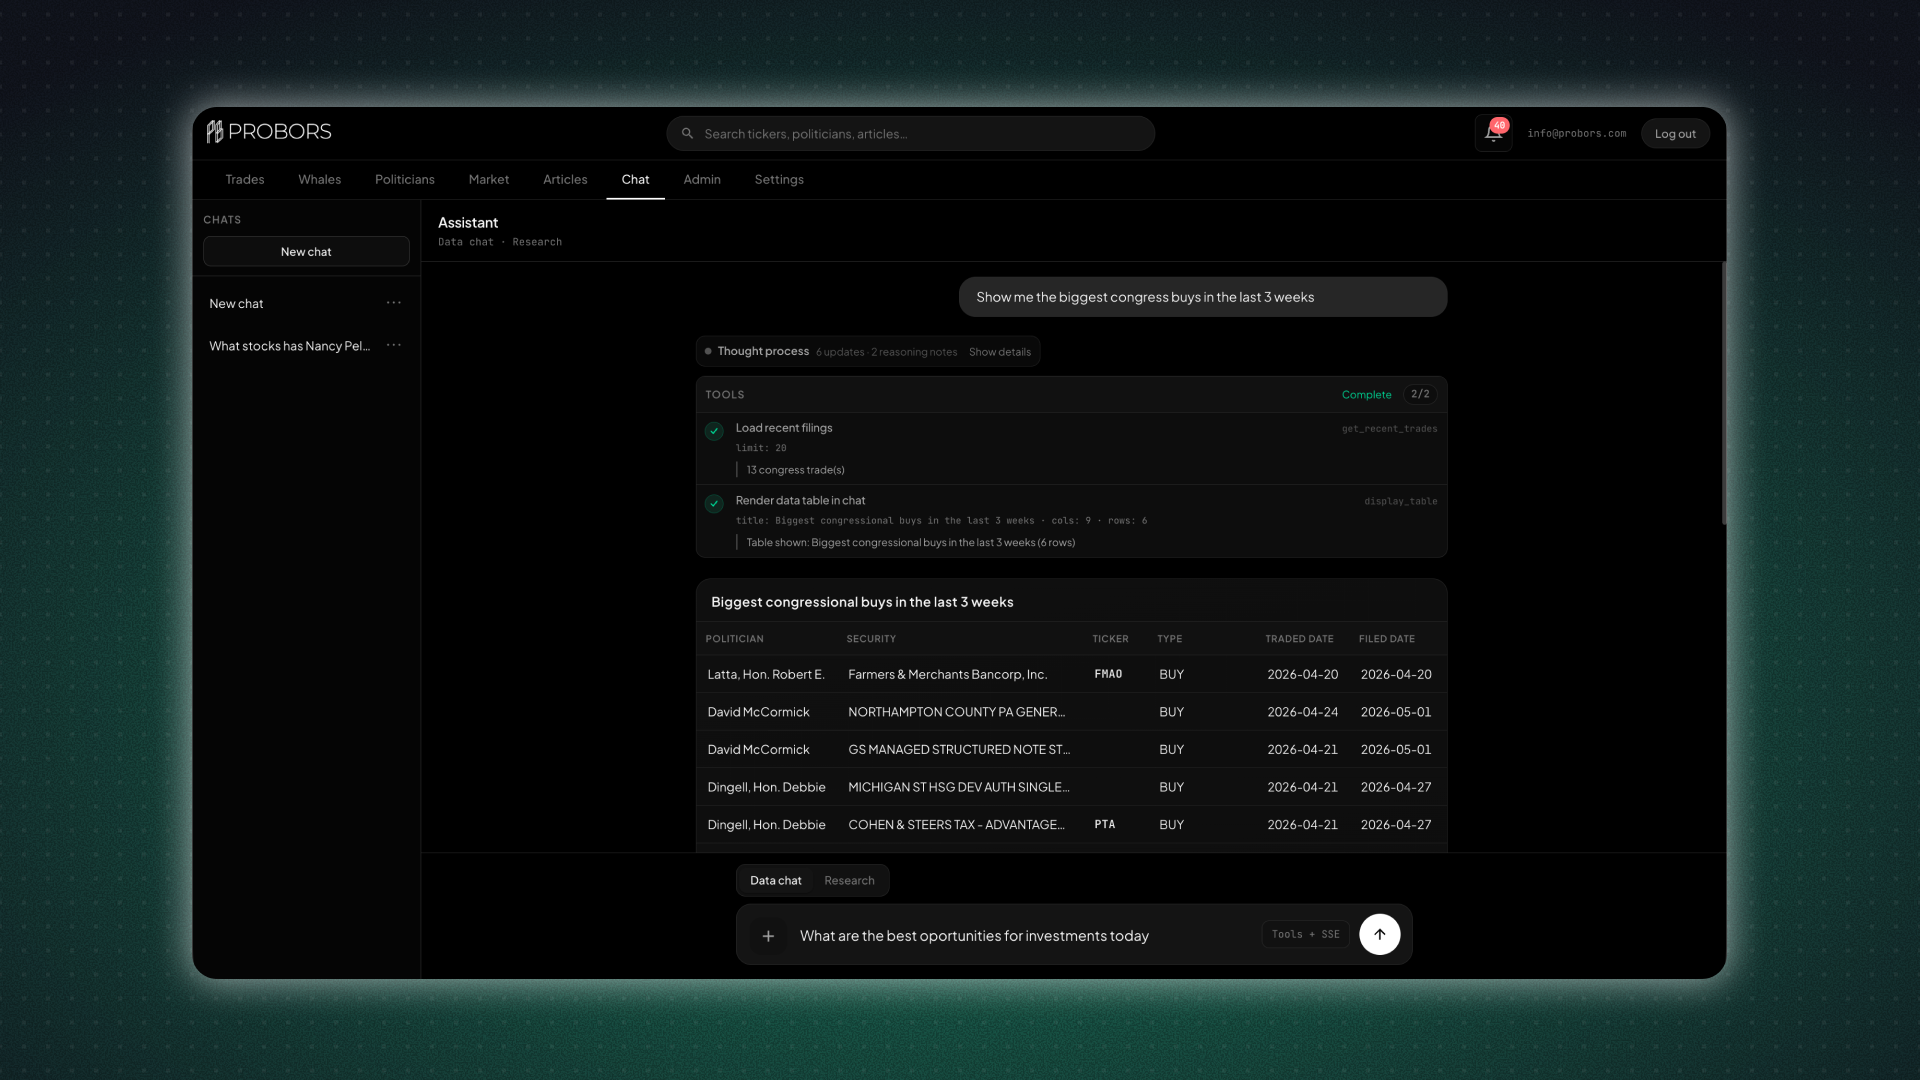The width and height of the screenshot is (1920, 1080).
Task: Click the TICKER column header
Action: coord(1110,639)
